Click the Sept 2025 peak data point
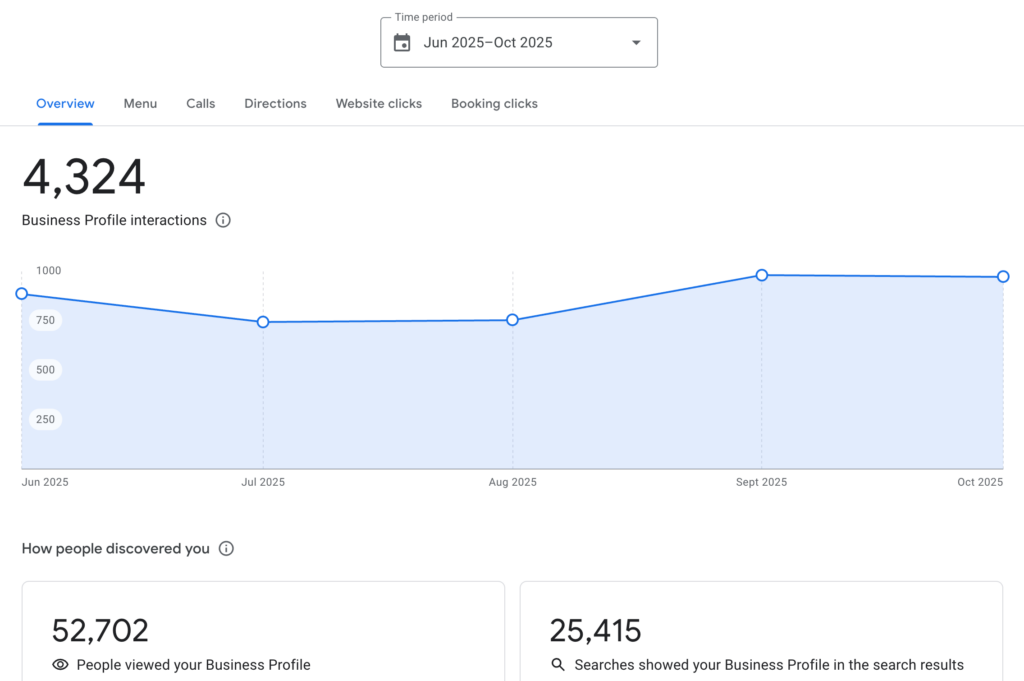1024x681 pixels. (x=761, y=274)
